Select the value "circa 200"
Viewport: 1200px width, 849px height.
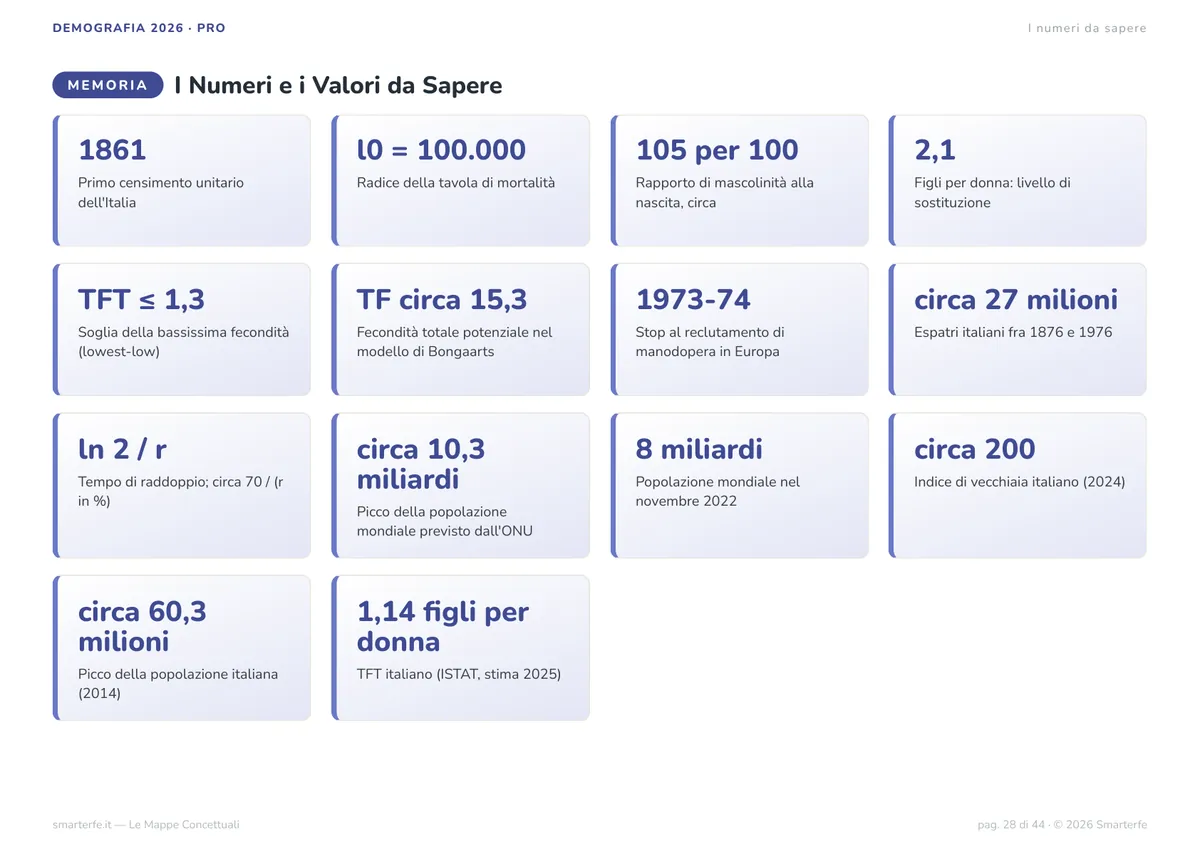click(975, 449)
